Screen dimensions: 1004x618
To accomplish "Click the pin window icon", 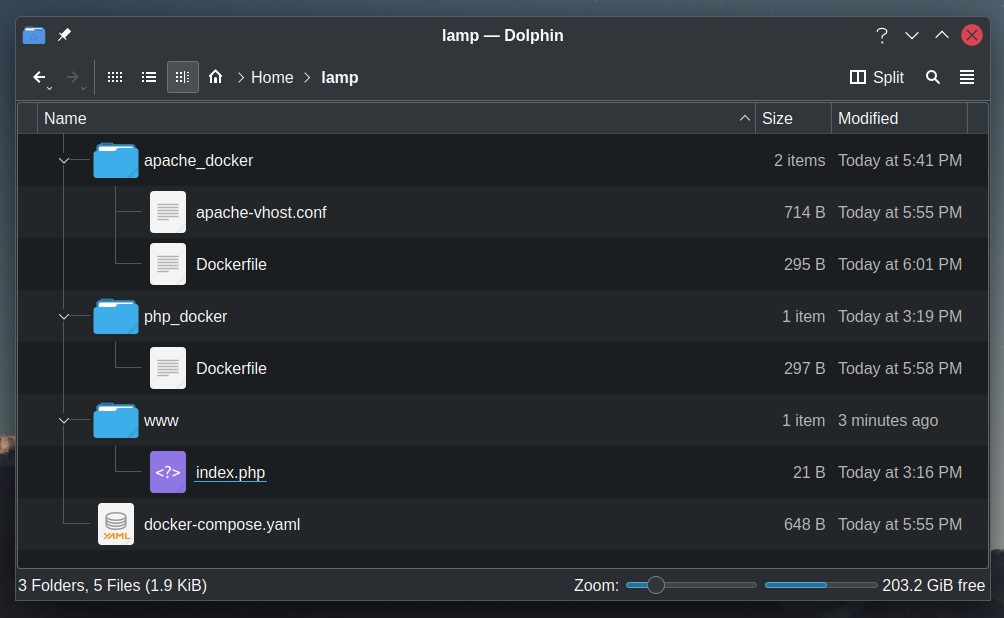I will [x=64, y=35].
